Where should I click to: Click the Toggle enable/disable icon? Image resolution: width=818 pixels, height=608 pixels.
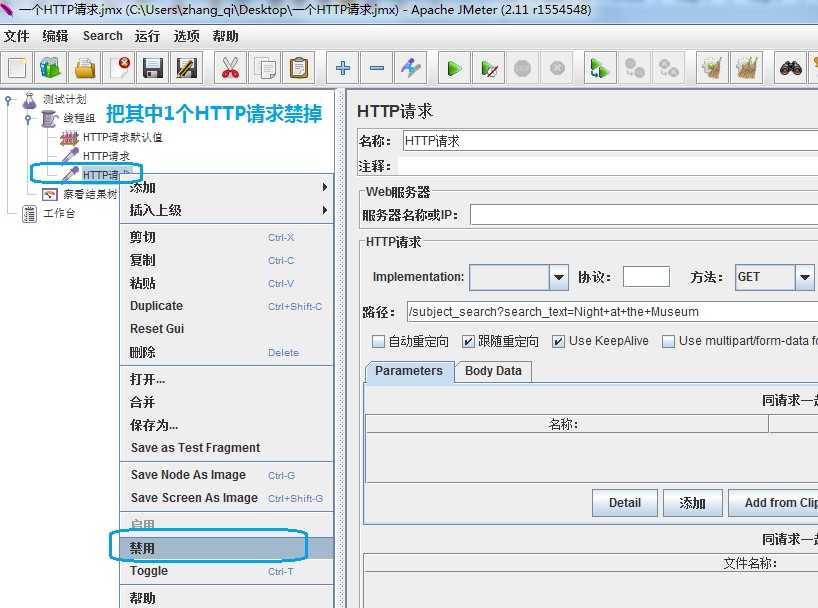coord(411,68)
